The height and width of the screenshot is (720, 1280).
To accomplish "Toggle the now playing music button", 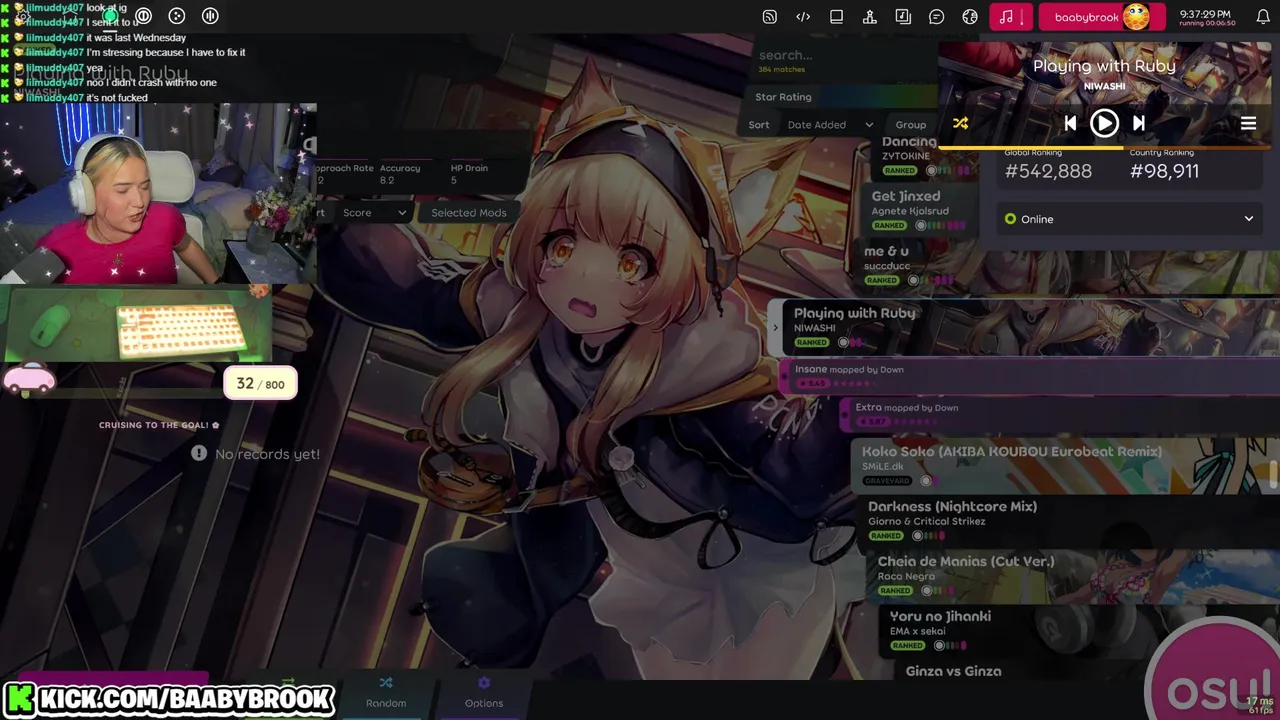I will (1011, 16).
